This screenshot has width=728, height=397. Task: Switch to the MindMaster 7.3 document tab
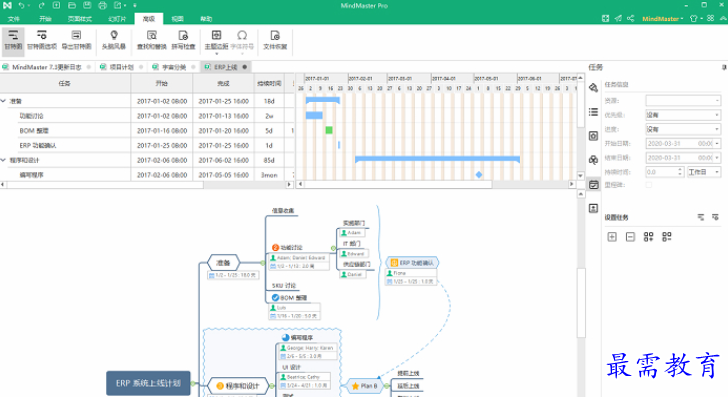[x=46, y=67]
